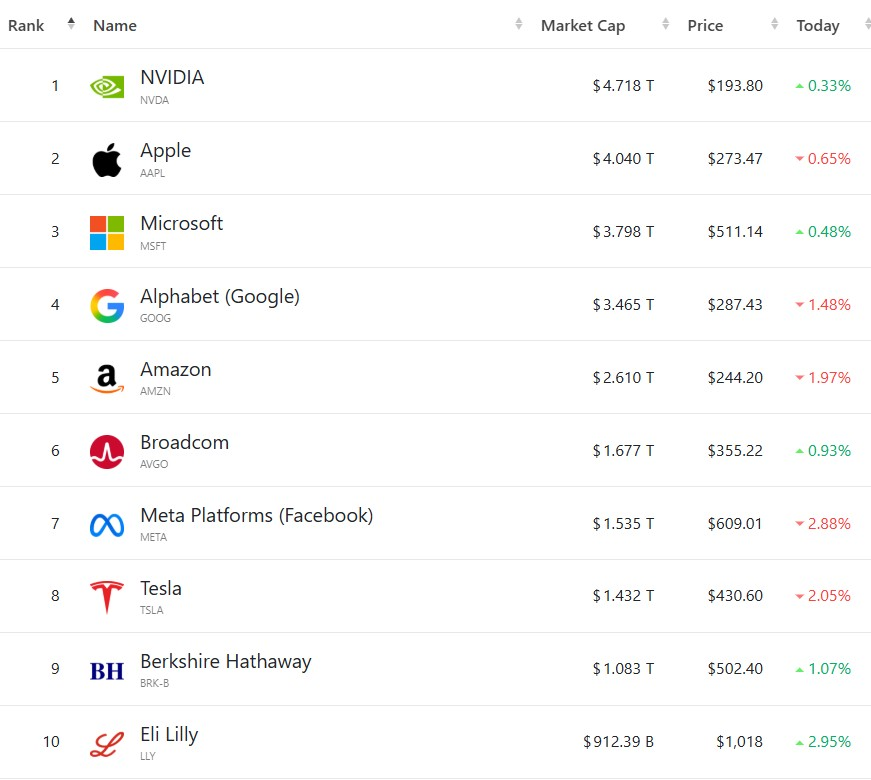The width and height of the screenshot is (871, 780).
Task: Click the Today column header
Action: pyautogui.click(x=818, y=26)
